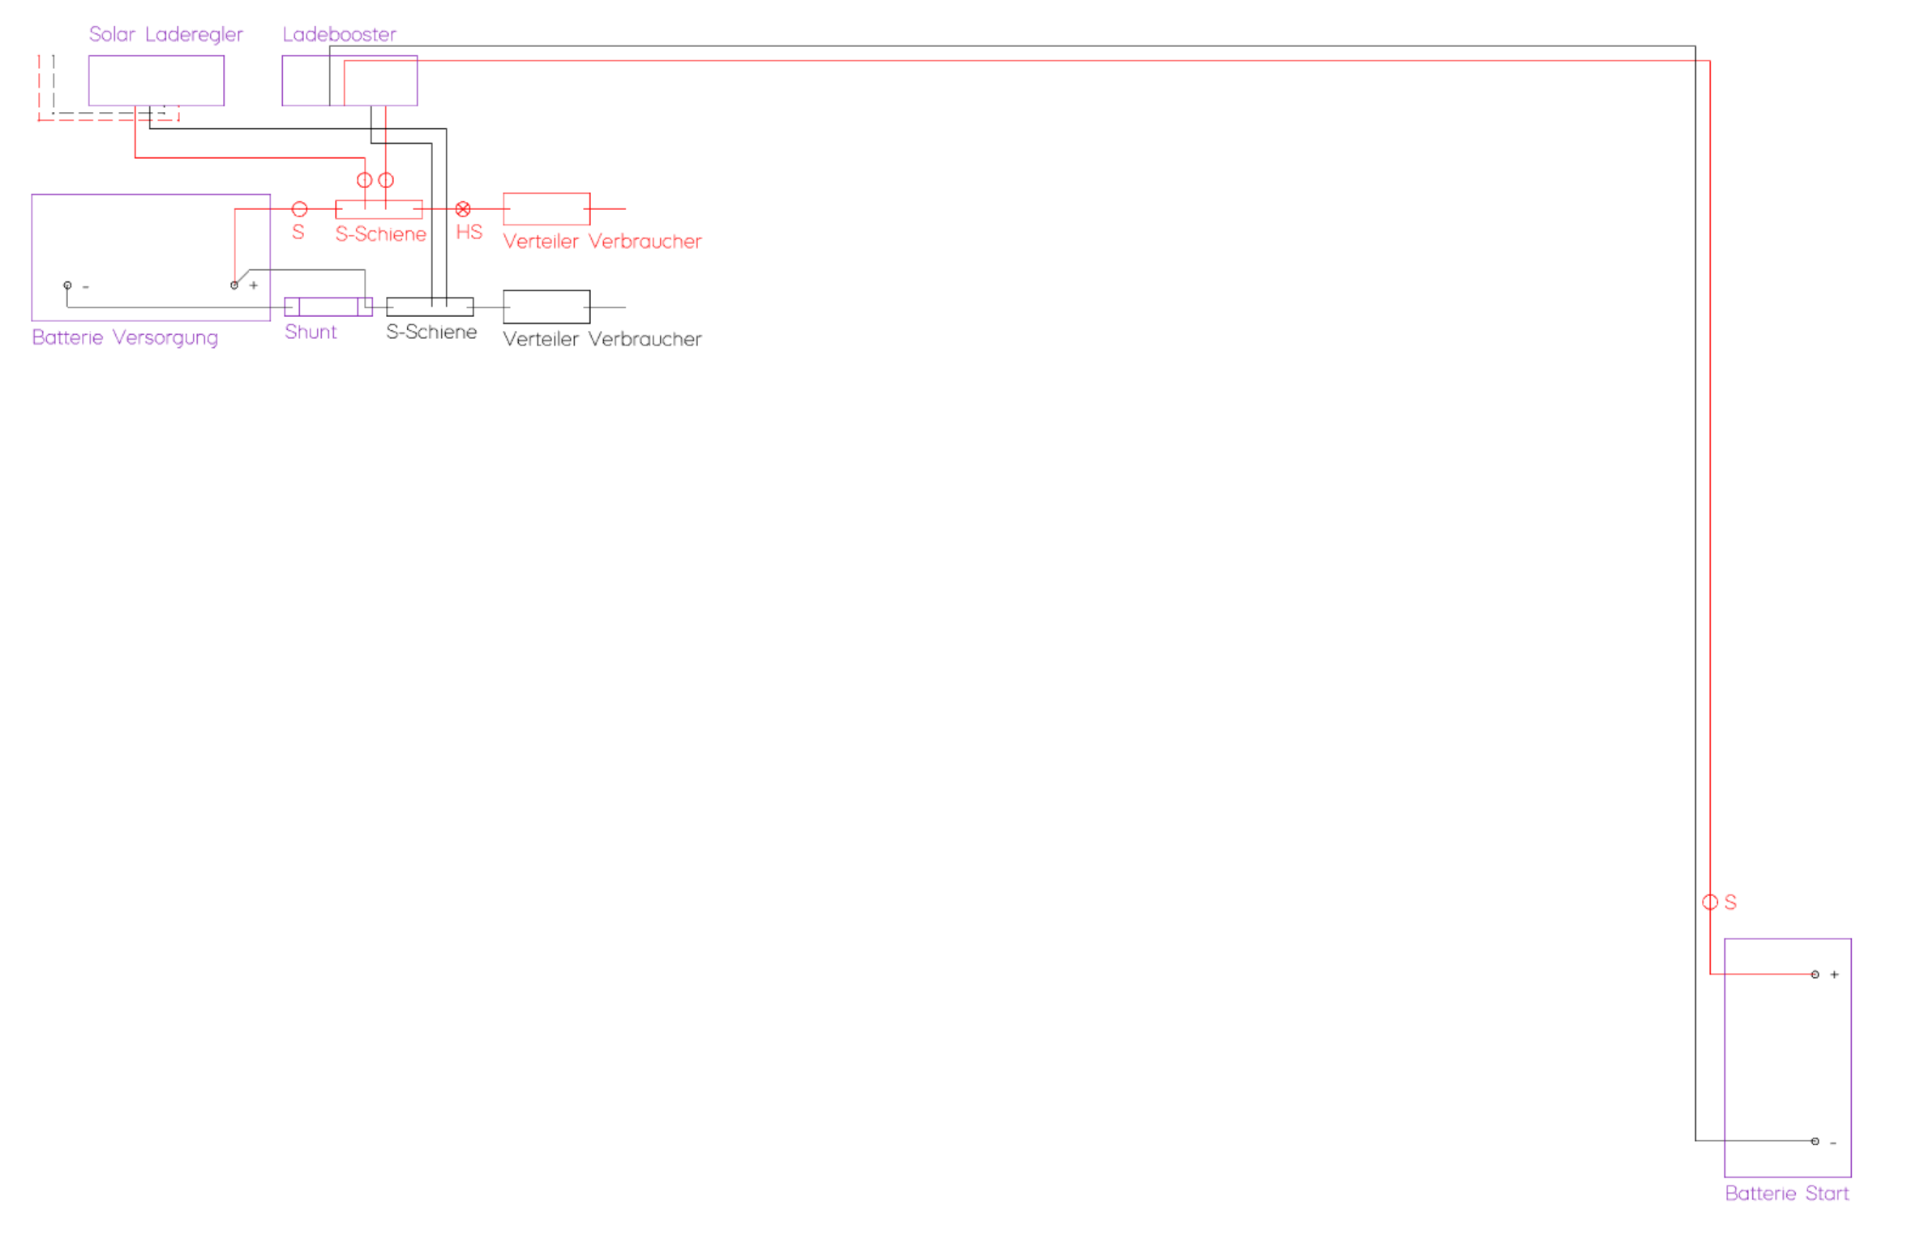Select the Batterie Versorgung minus terminal
Viewport: 1920px width, 1248px height.
(67, 285)
